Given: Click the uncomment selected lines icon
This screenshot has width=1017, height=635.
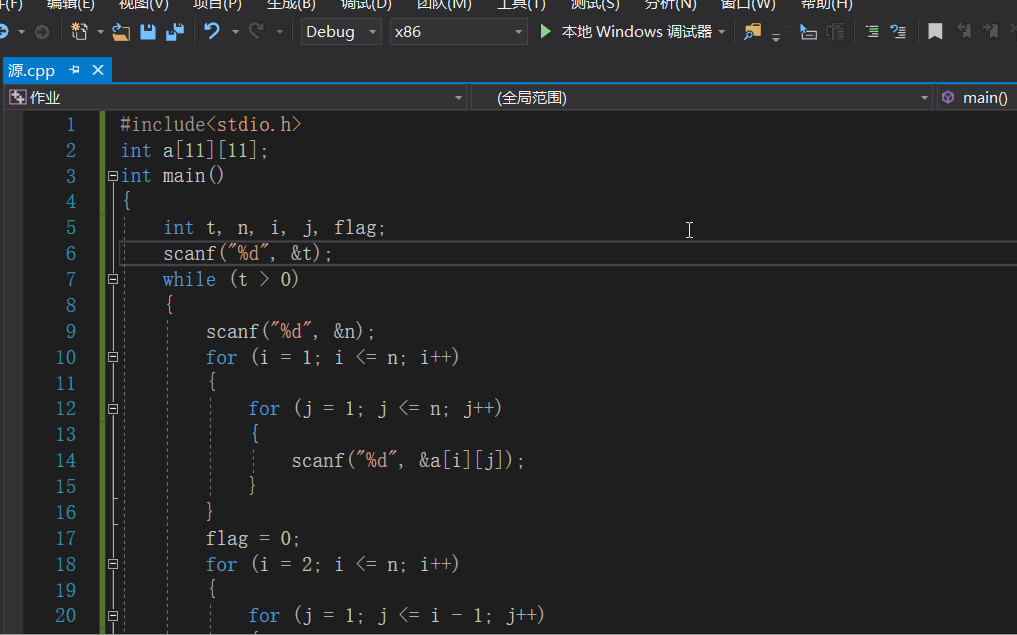Looking at the screenshot, I should (898, 31).
